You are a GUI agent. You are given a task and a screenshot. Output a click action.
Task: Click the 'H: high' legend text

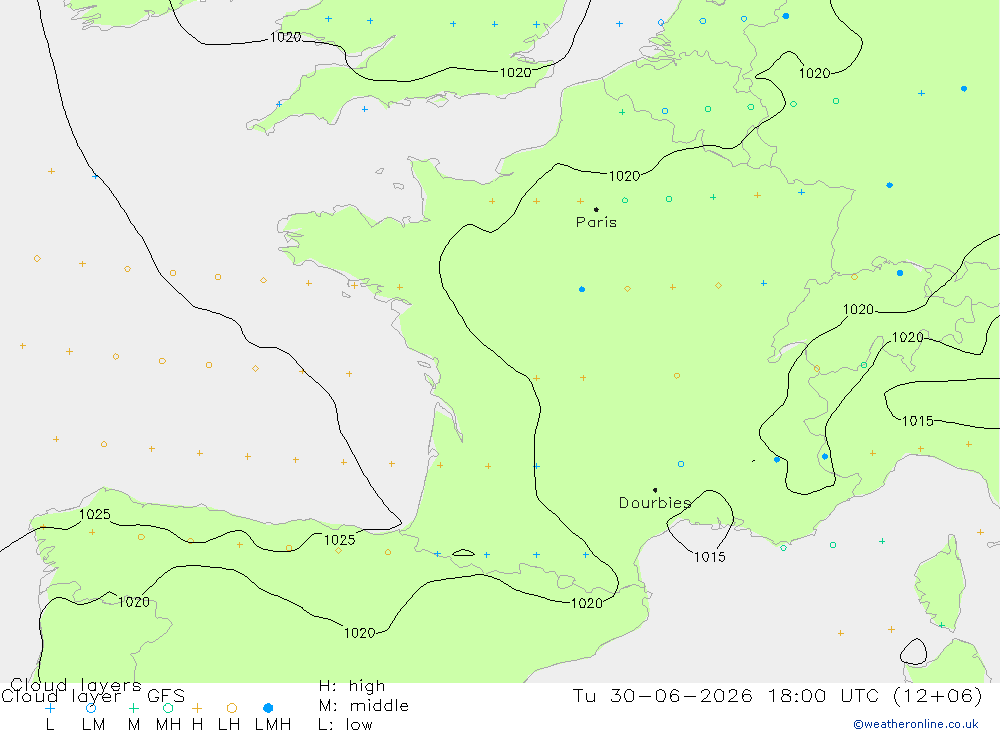click(x=352, y=686)
